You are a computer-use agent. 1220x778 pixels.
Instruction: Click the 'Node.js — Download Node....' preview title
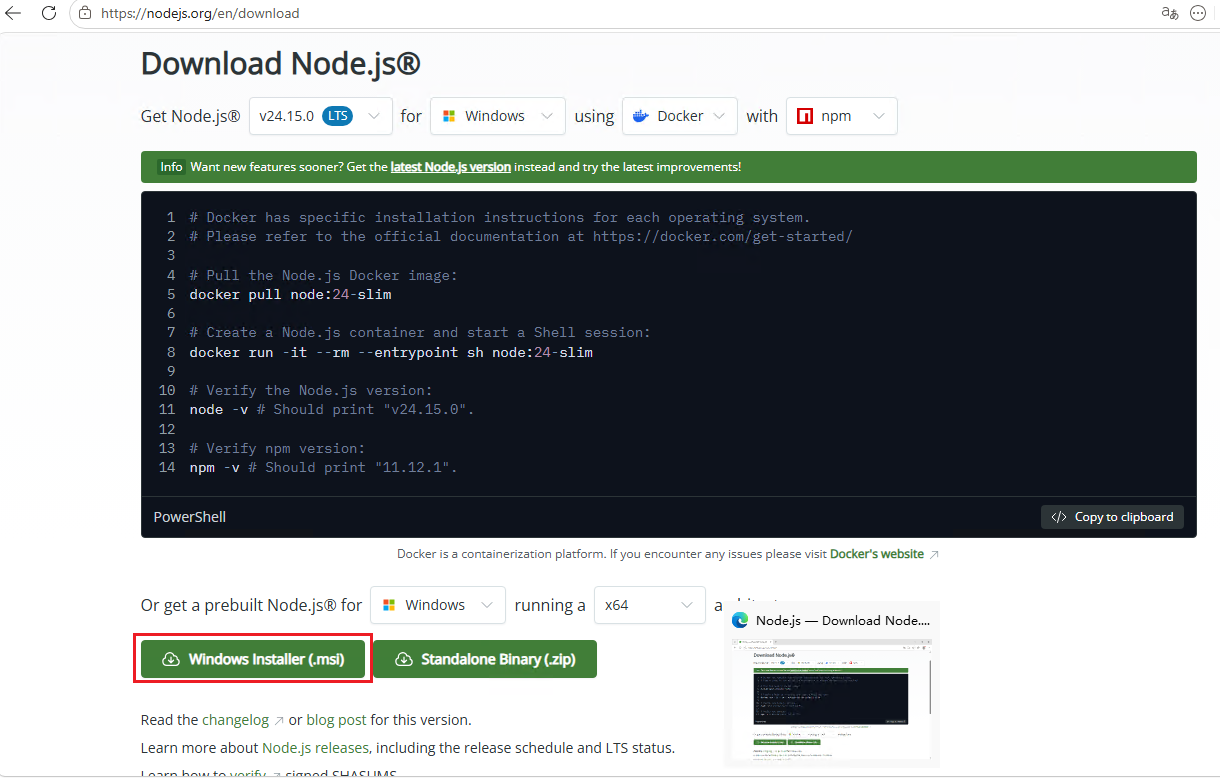click(843, 620)
